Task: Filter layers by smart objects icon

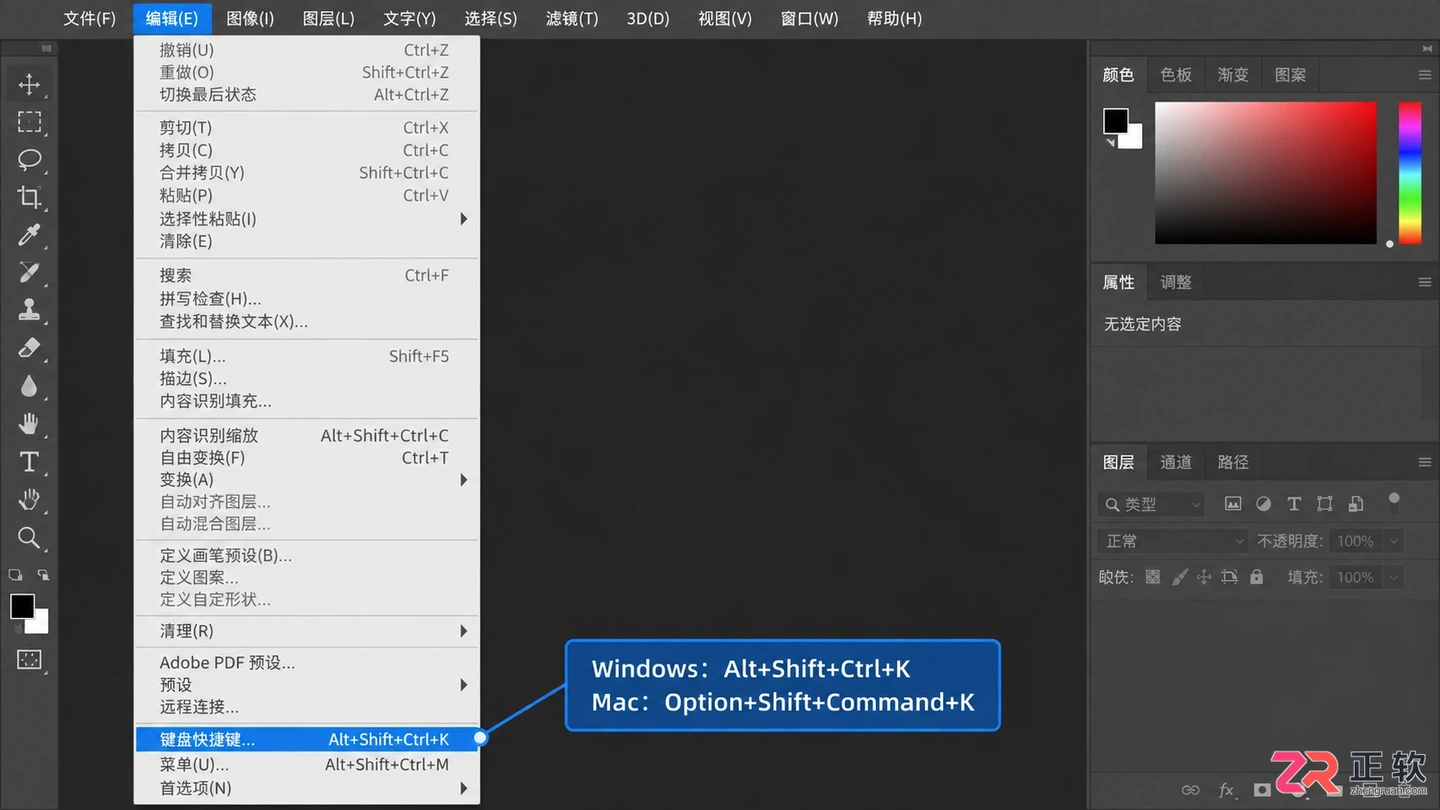Action: coord(1356,504)
